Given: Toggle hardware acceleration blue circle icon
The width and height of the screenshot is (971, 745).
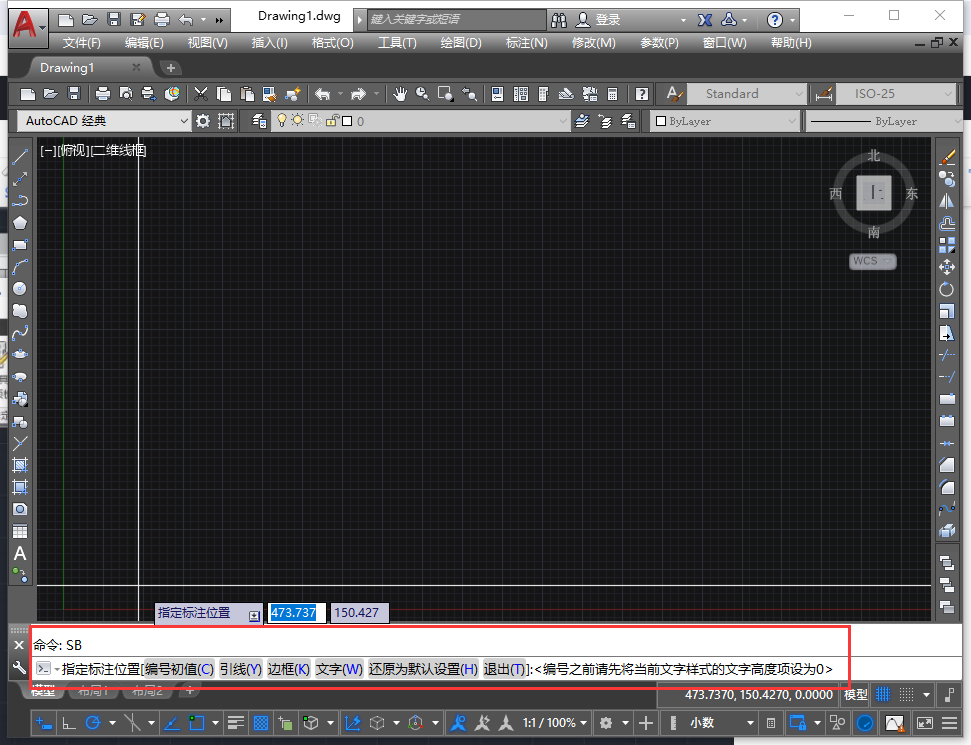Looking at the screenshot, I should 864,723.
